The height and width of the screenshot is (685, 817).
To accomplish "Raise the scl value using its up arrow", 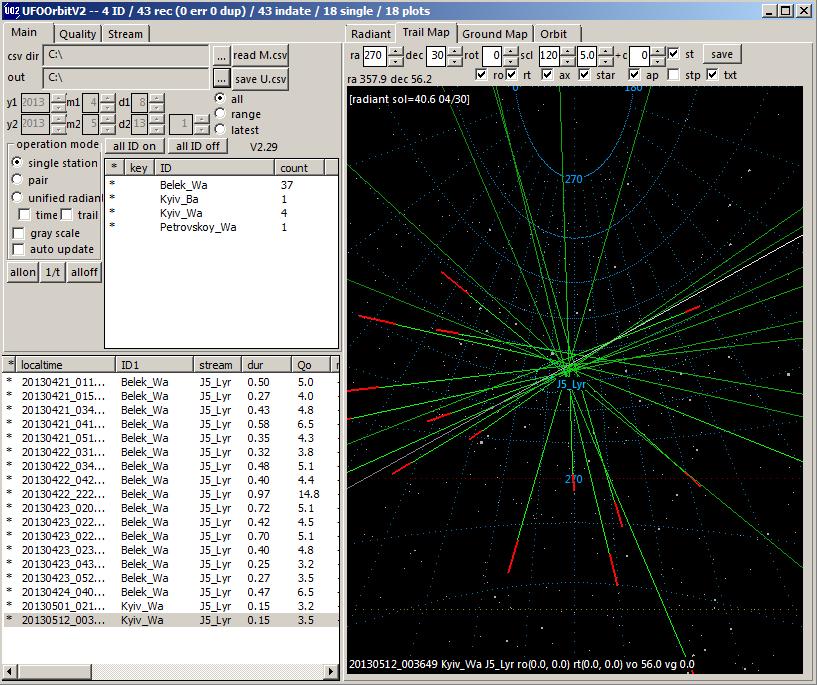I will coord(568,50).
